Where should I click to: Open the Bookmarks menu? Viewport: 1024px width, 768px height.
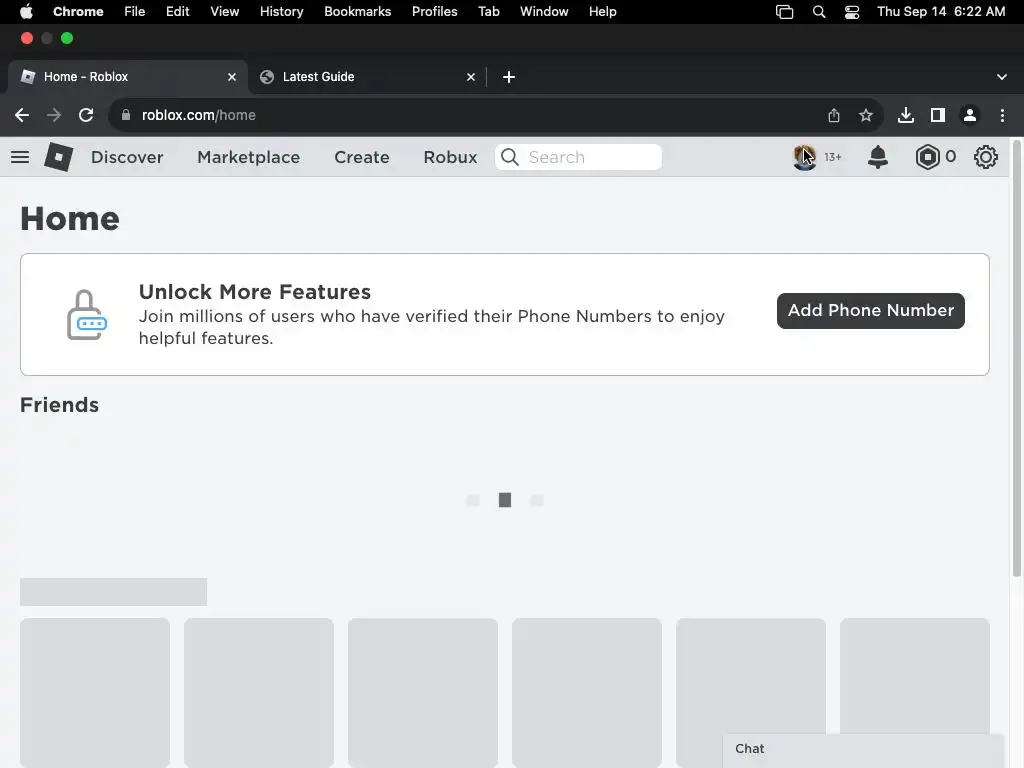tap(357, 12)
